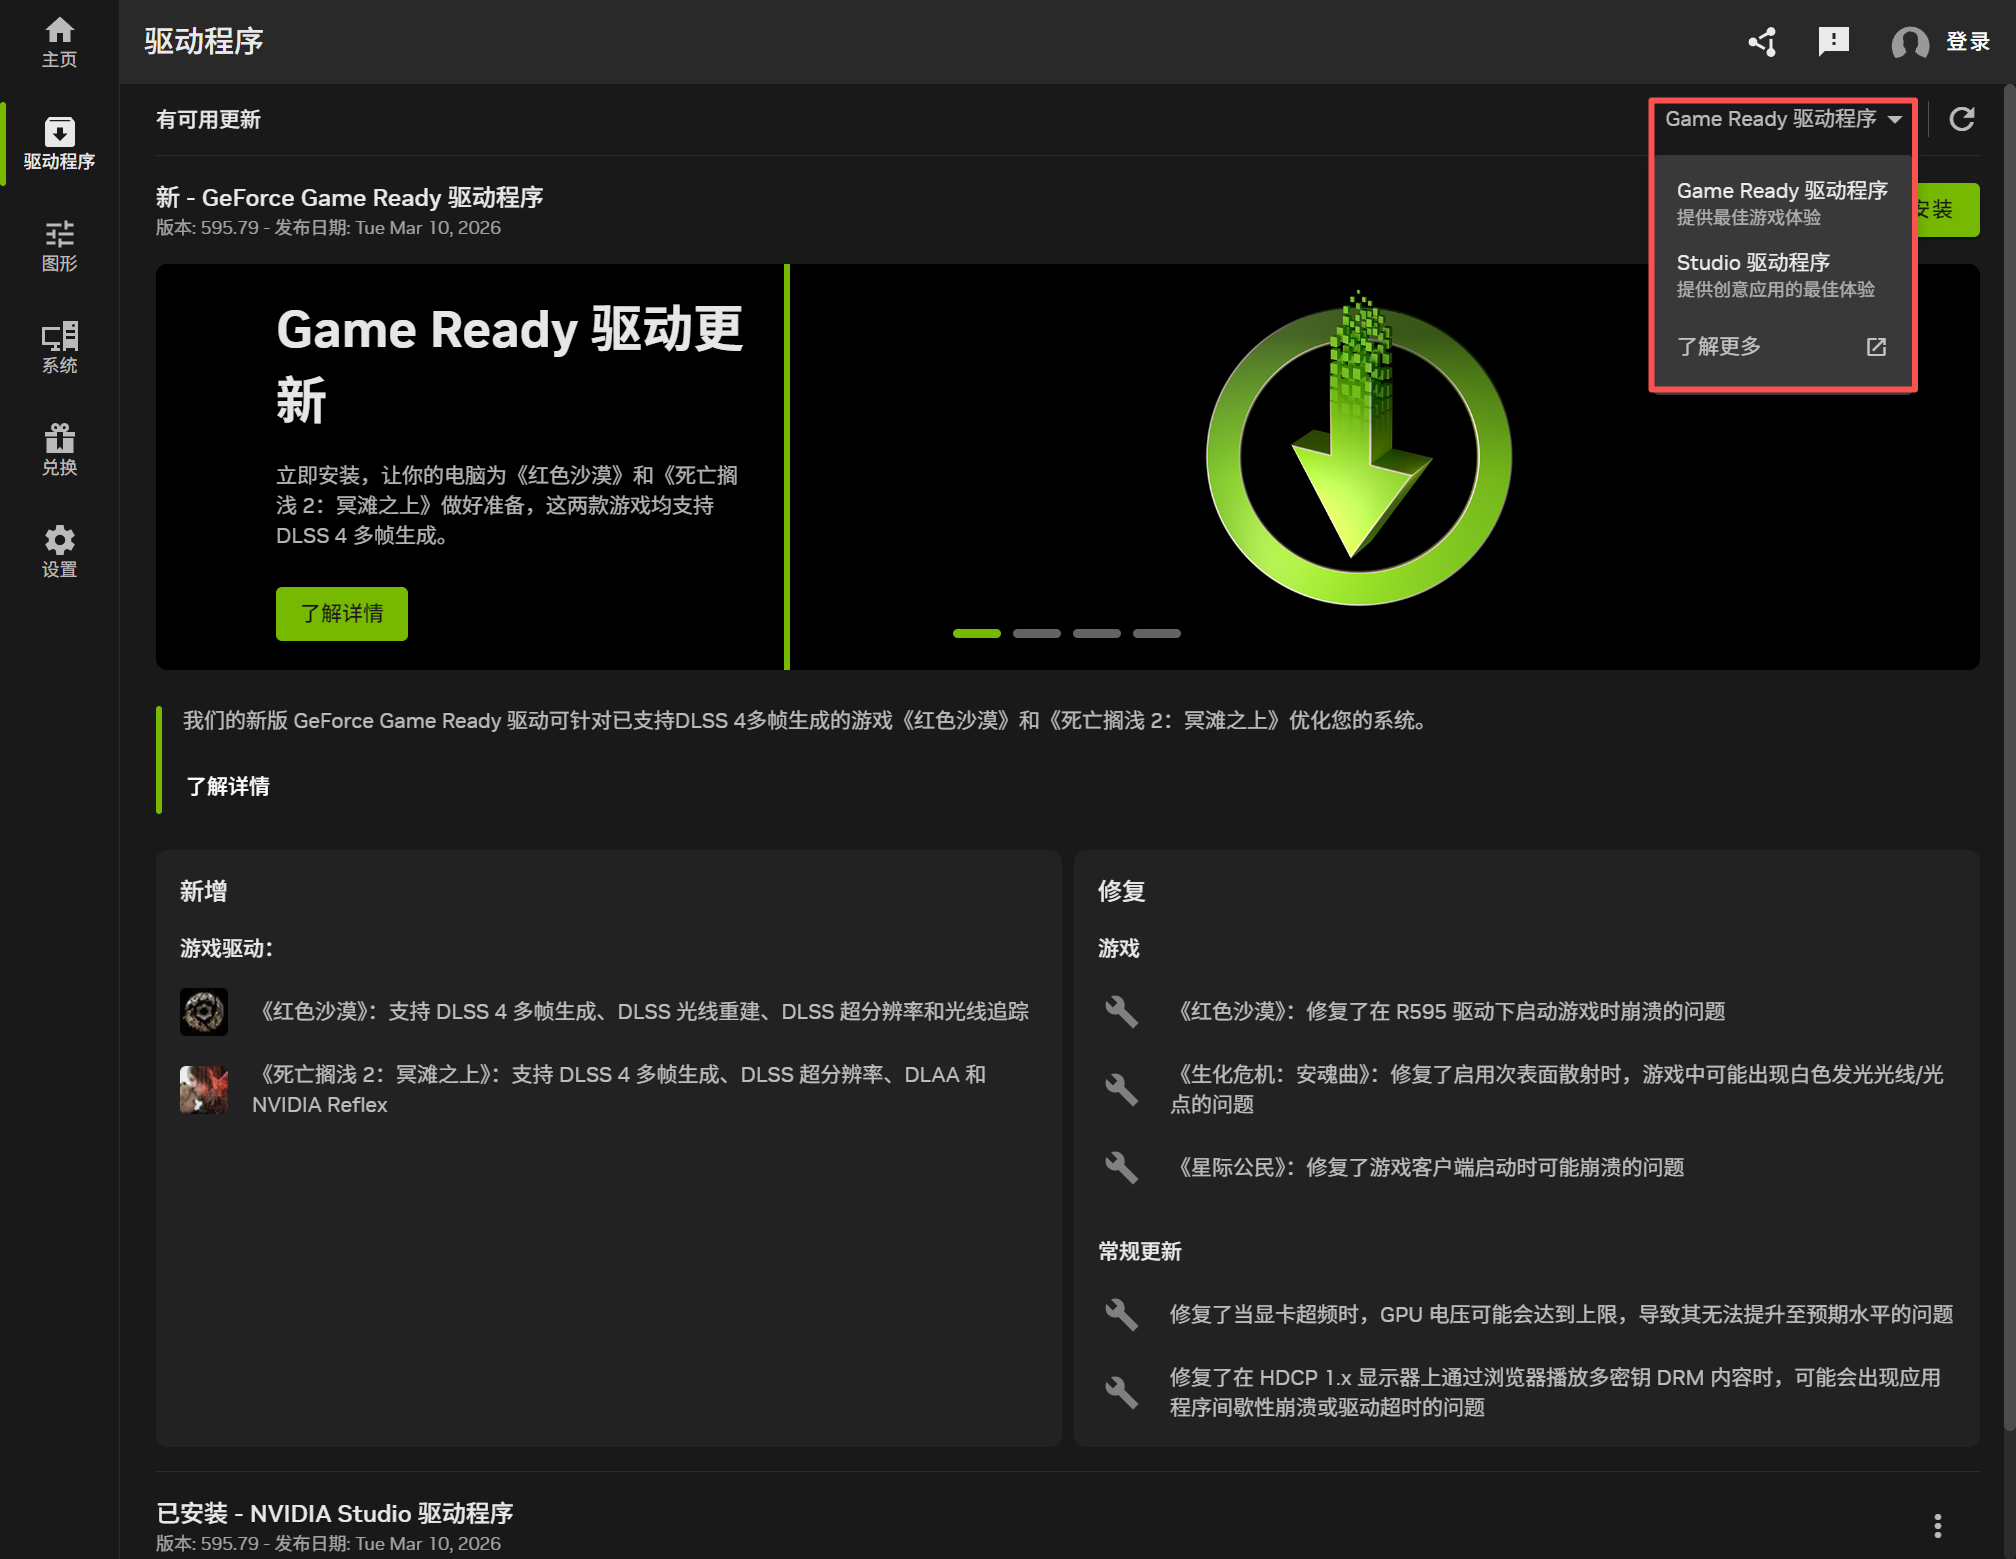Click 《星际公民》 fix description text
This screenshot has height=1559, width=2016.
1428,1168
